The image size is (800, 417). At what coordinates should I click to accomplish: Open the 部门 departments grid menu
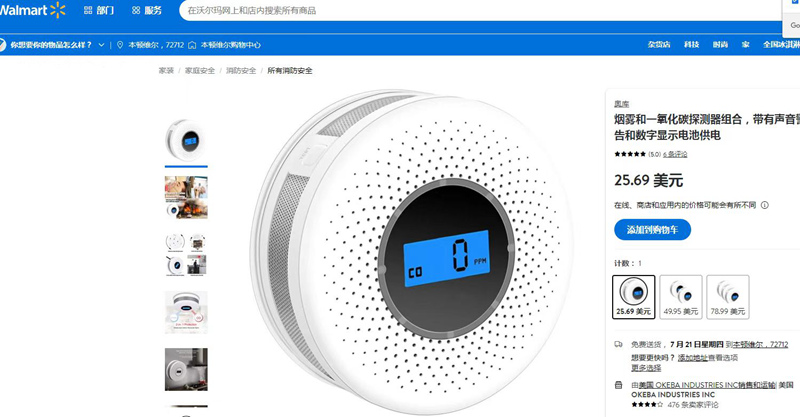tap(99, 10)
